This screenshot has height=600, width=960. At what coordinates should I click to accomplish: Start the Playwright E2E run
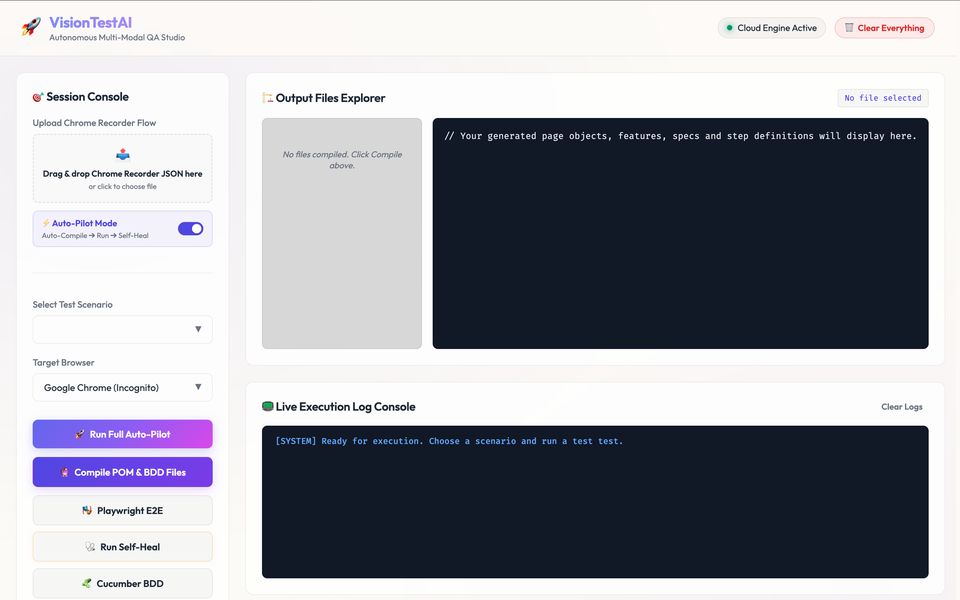[122, 510]
